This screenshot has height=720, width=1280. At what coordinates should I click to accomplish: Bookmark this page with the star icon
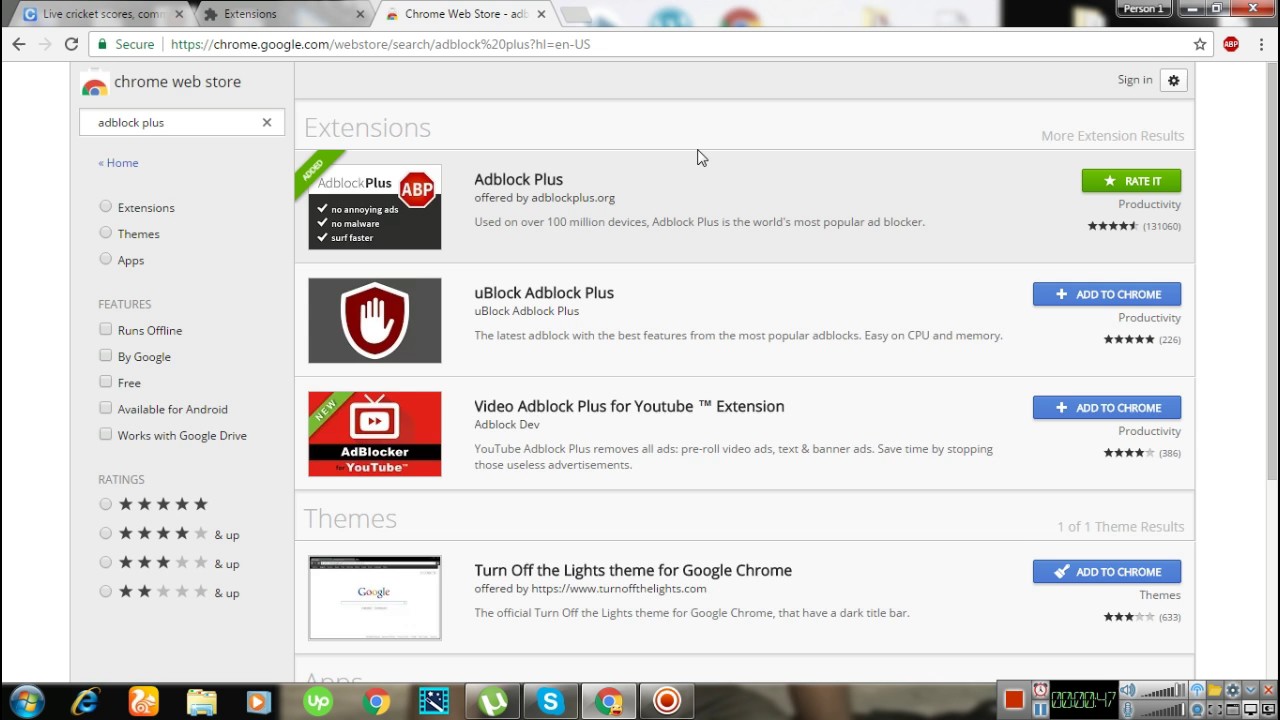[x=1200, y=44]
